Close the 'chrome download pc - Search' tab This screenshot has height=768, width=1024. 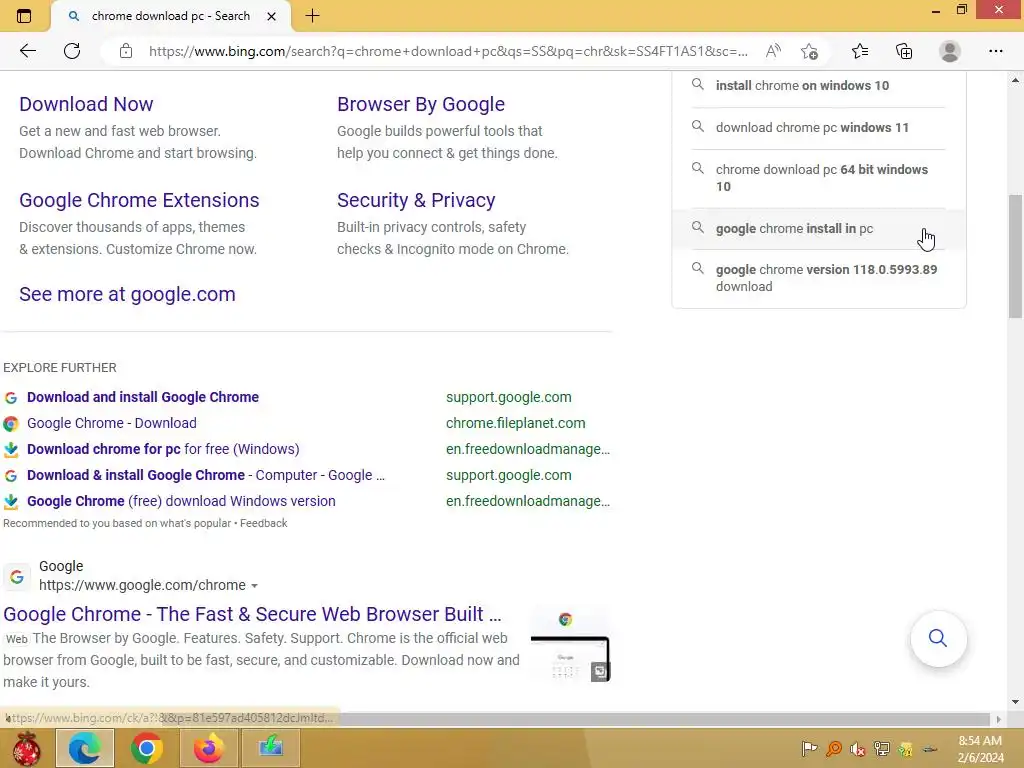point(272,16)
